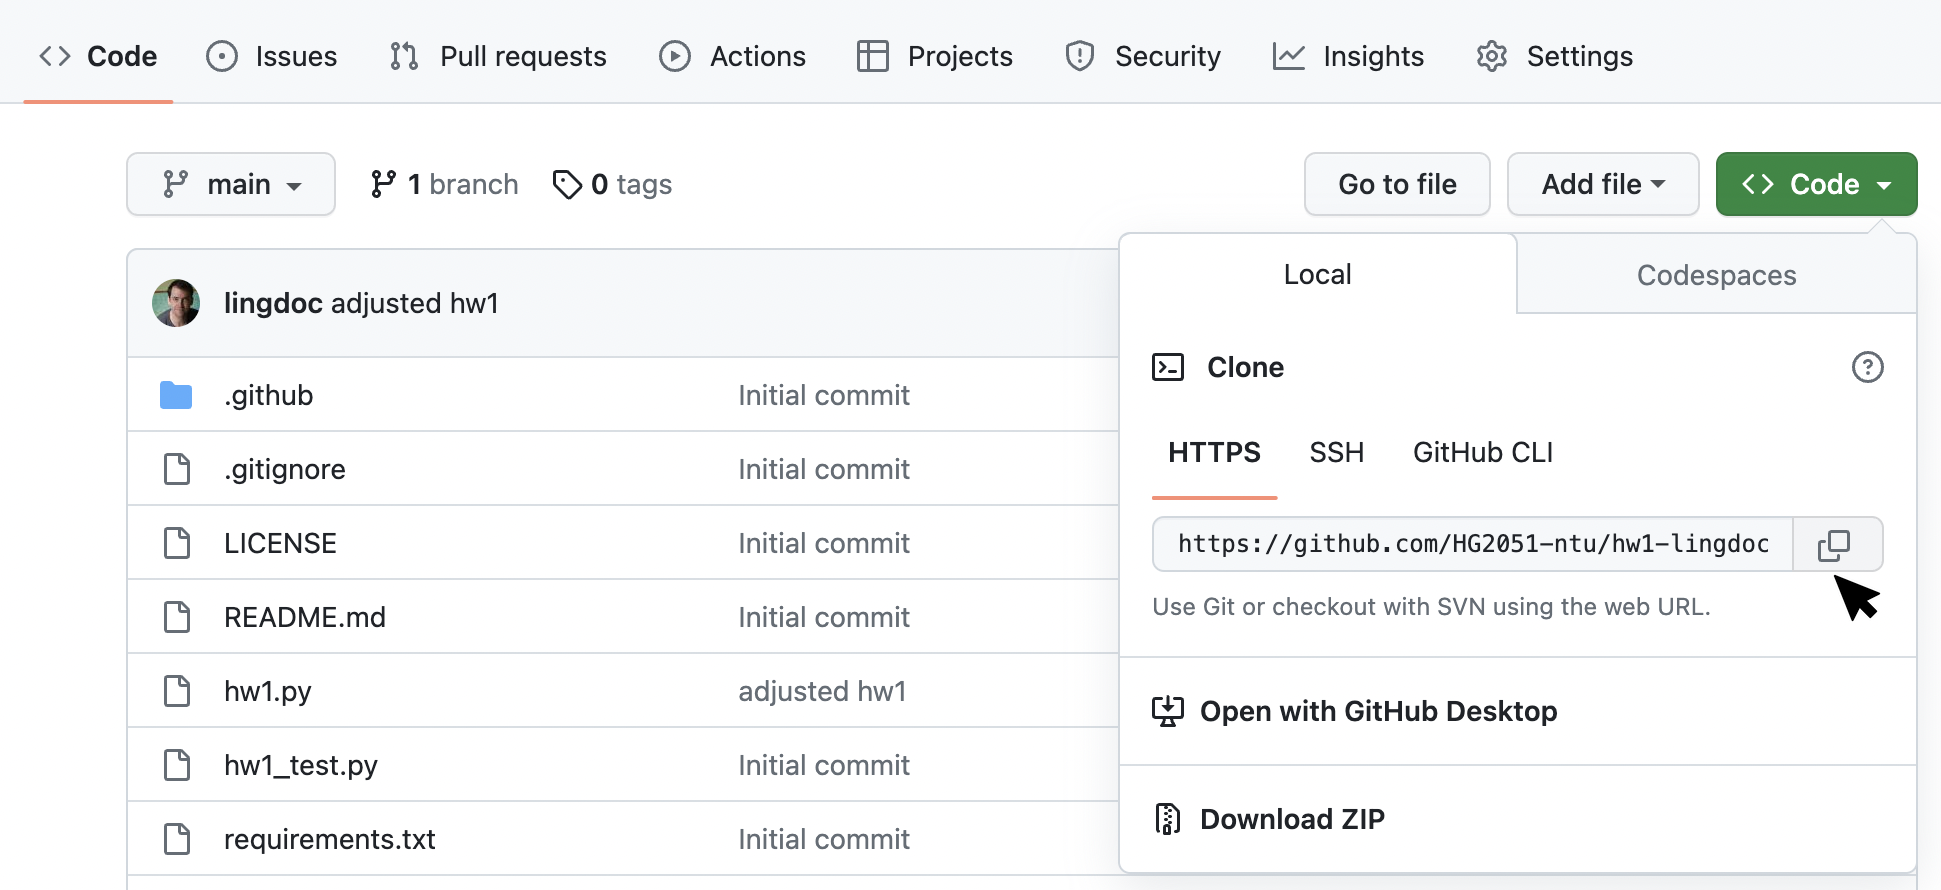The image size is (1941, 890).
Task: Expand the main branch dropdown
Action: [x=231, y=184]
